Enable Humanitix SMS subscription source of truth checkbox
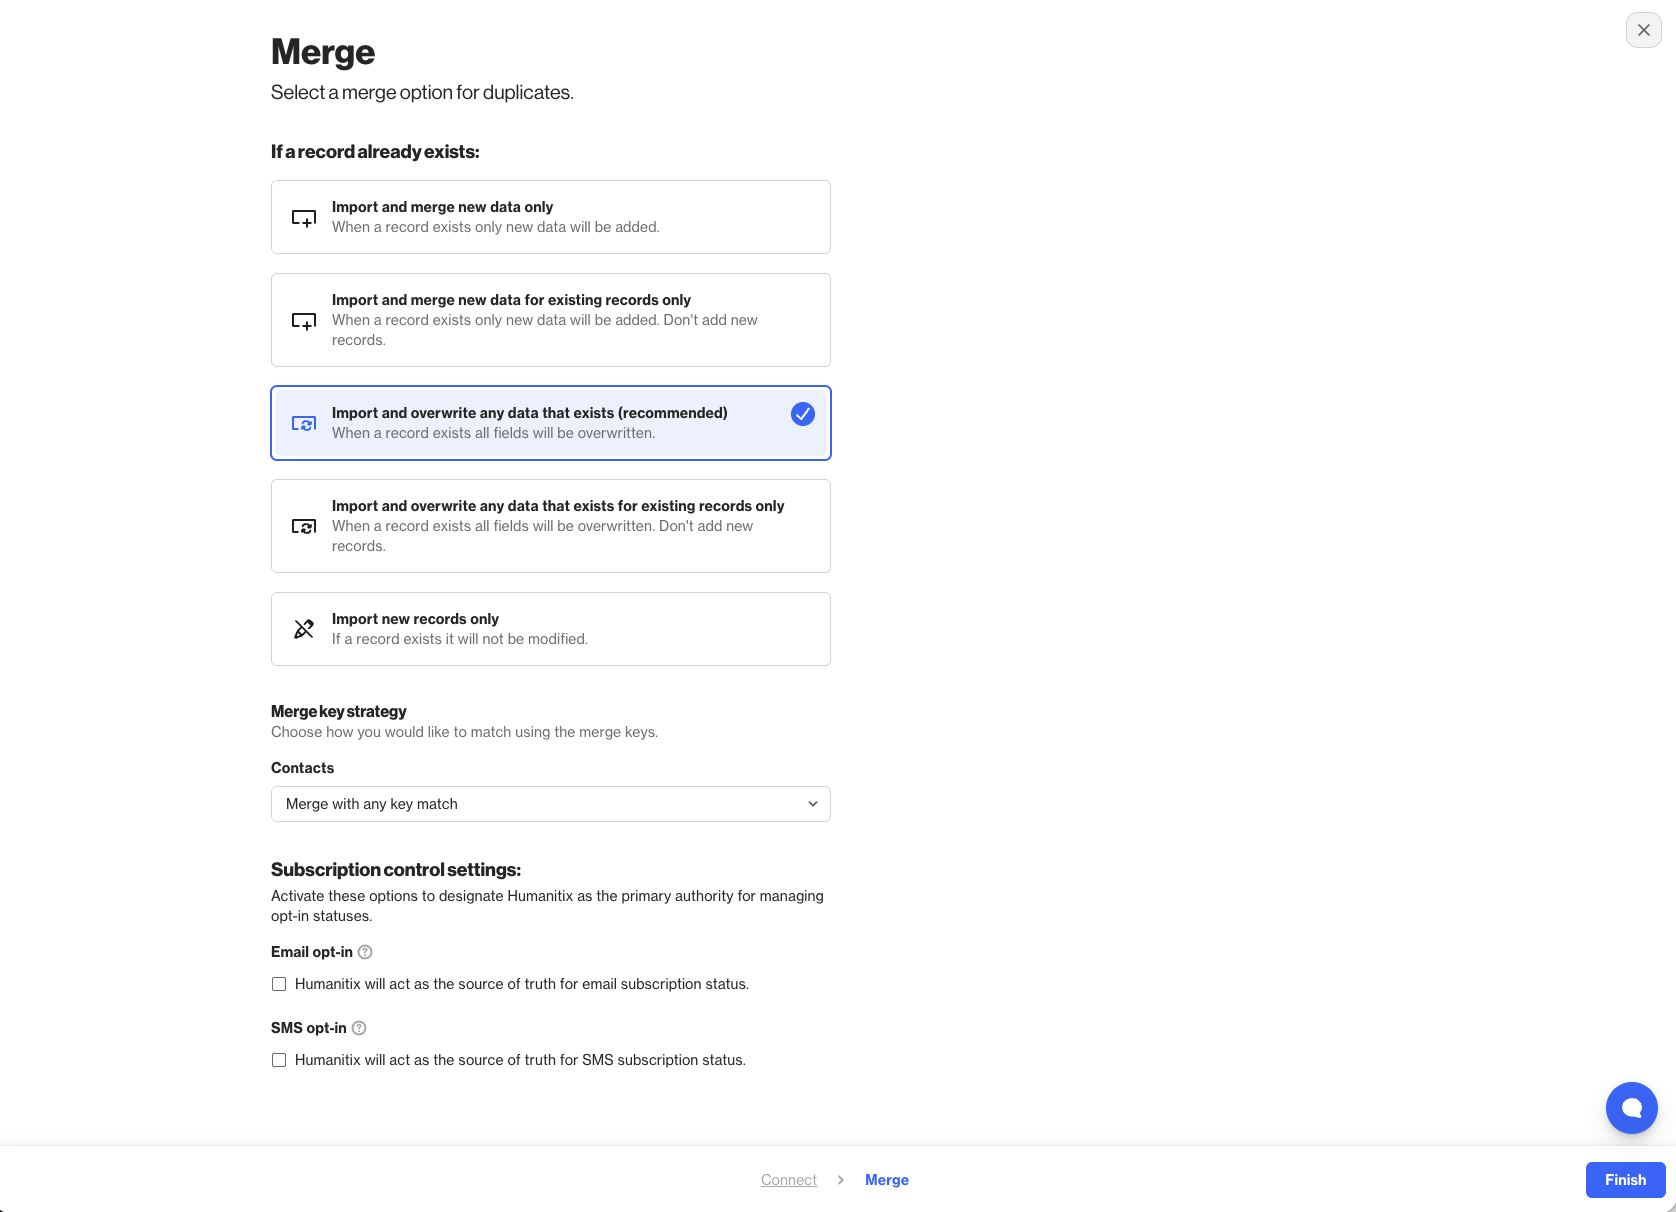The height and width of the screenshot is (1212, 1676). [279, 1060]
